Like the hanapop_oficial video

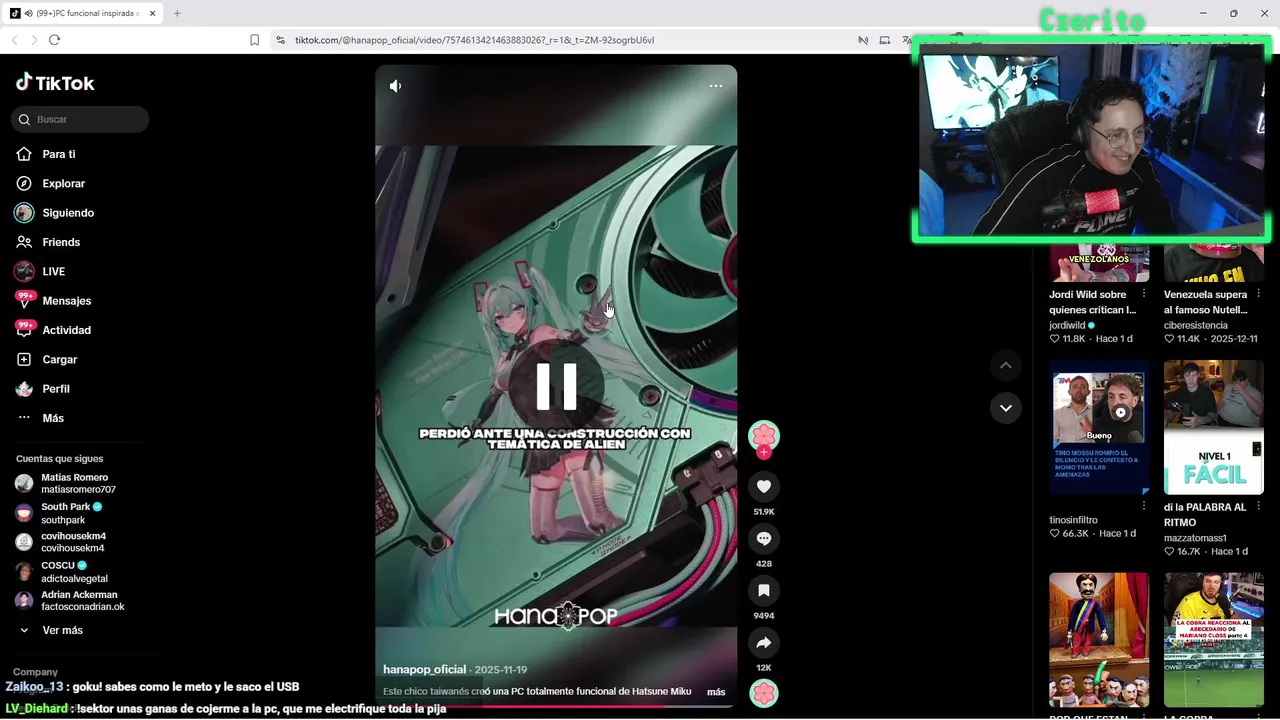tap(764, 486)
